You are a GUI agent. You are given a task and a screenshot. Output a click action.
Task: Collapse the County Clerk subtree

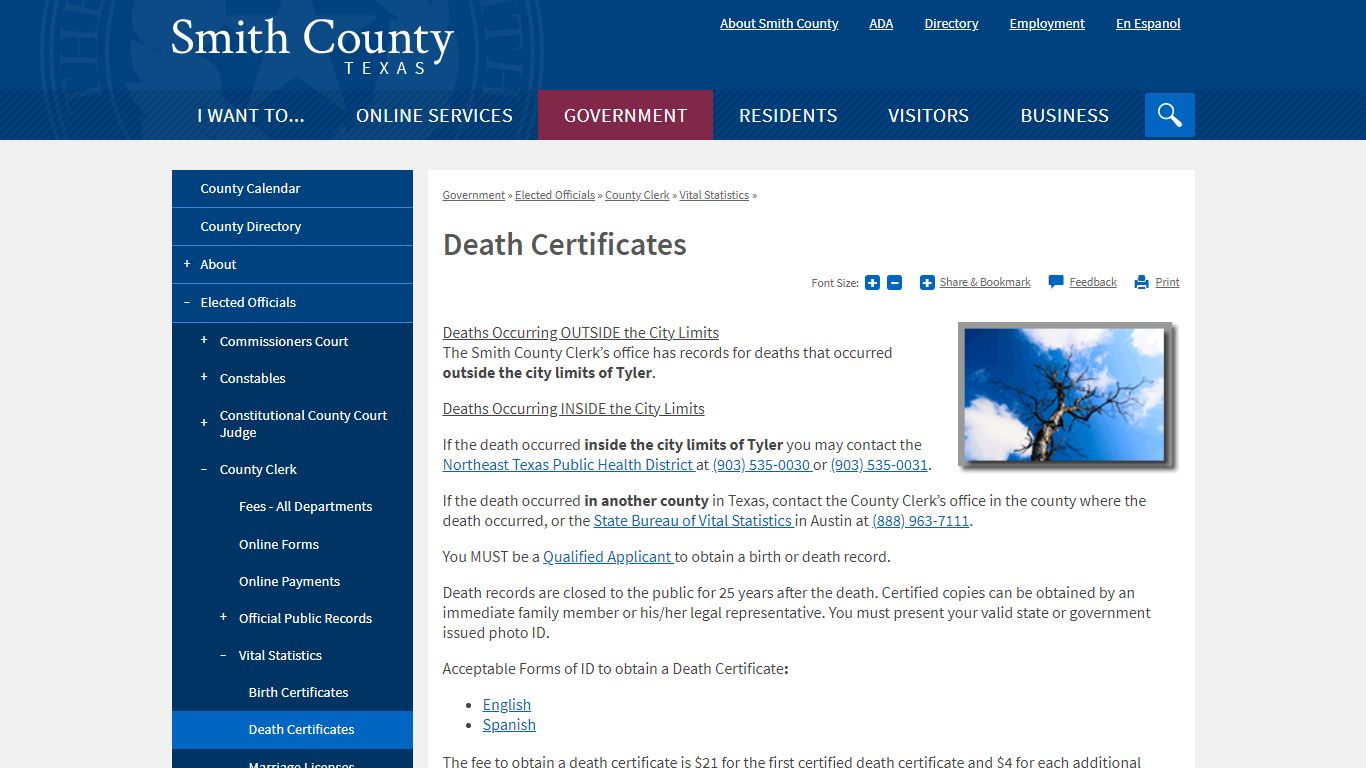click(x=204, y=469)
